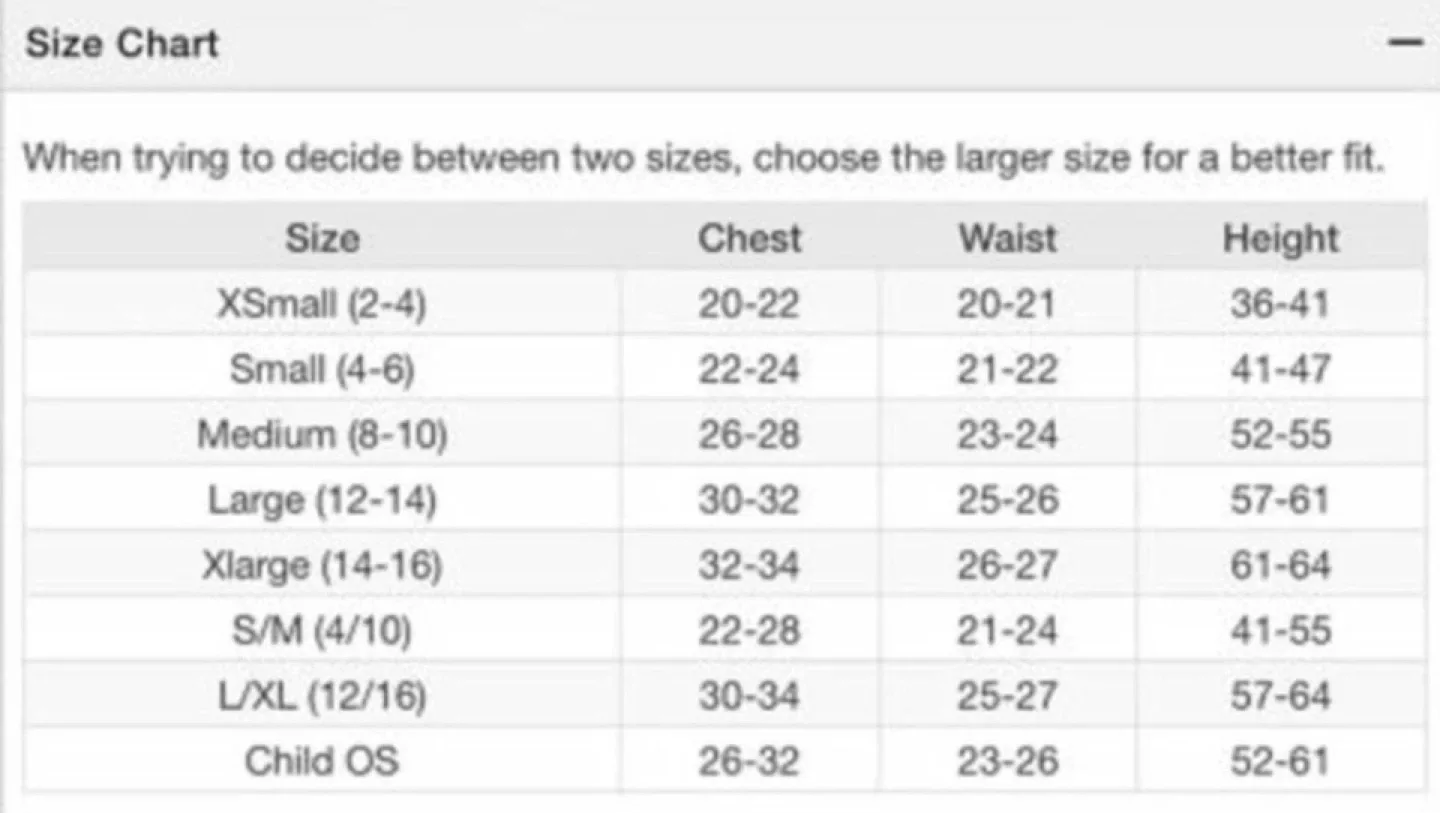This screenshot has height=813, width=1440.
Task: Click the Size column header
Action: (322, 239)
